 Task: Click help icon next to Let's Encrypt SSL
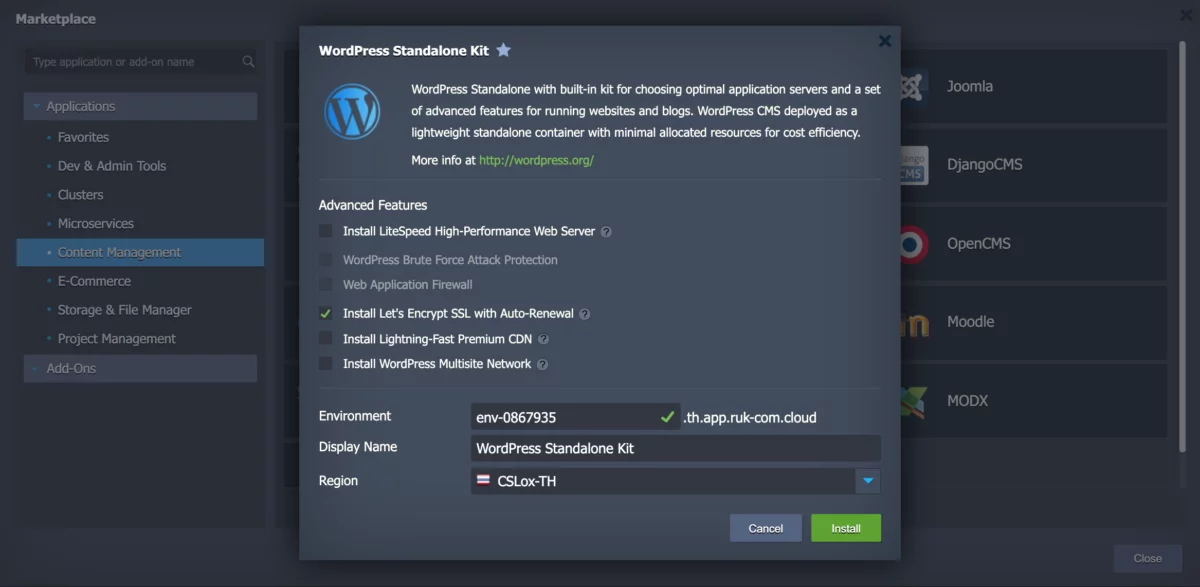tap(585, 314)
